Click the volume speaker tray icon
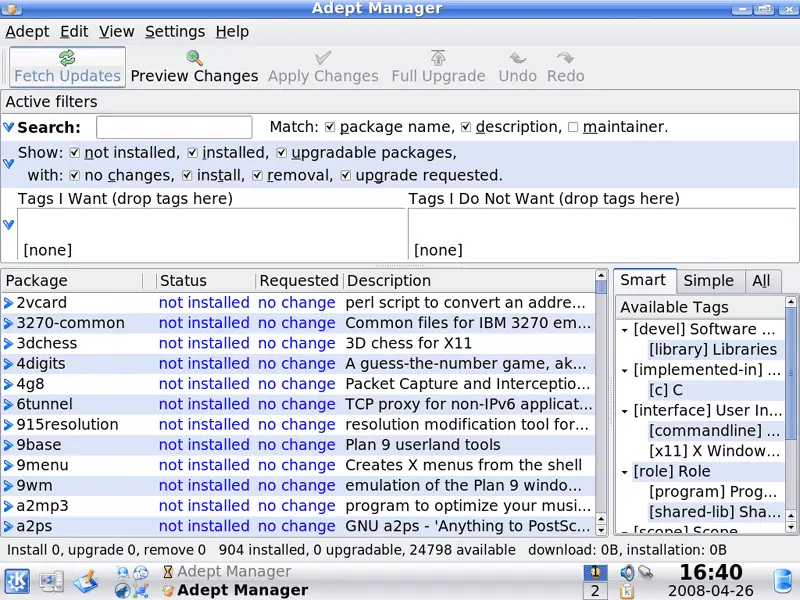 (627, 572)
